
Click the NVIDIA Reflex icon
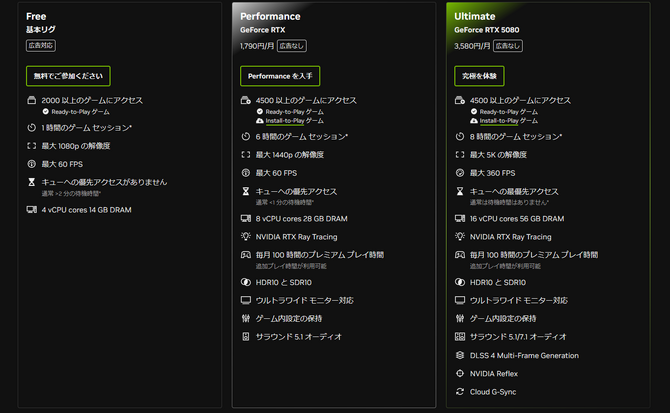click(x=460, y=373)
